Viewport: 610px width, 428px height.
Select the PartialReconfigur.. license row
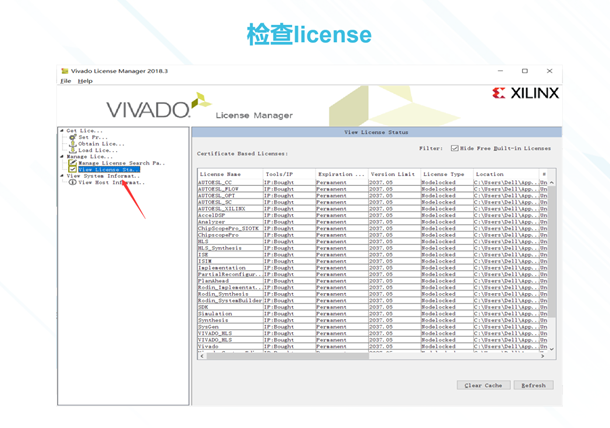coord(372,274)
